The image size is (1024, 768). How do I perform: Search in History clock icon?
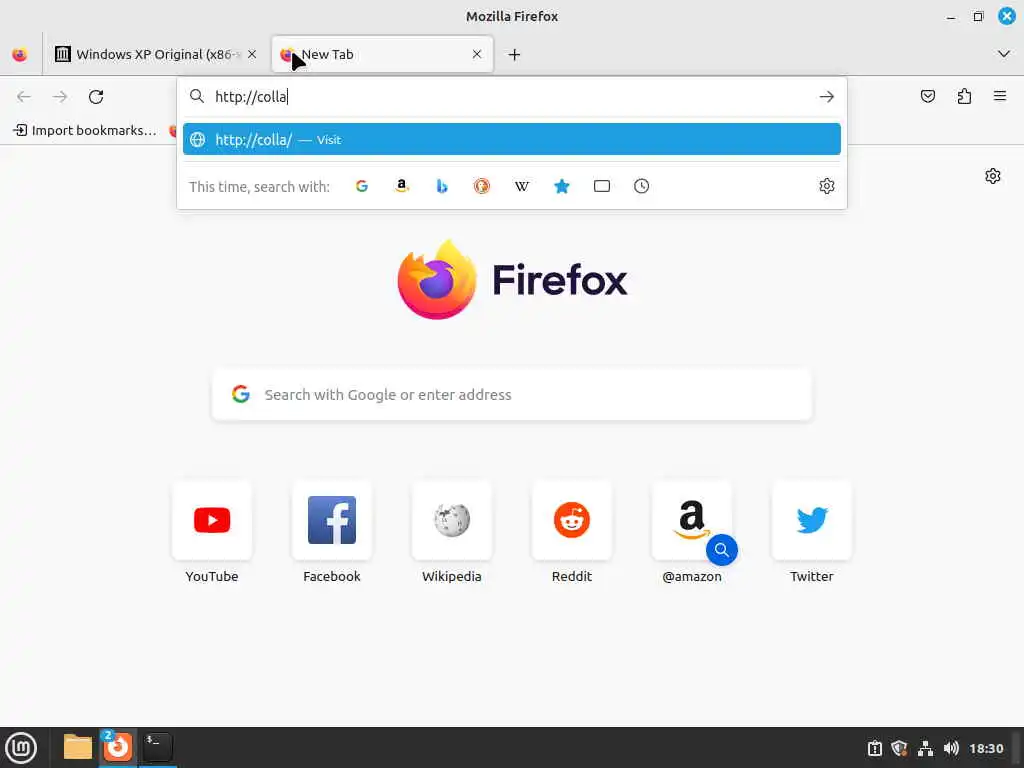point(641,186)
